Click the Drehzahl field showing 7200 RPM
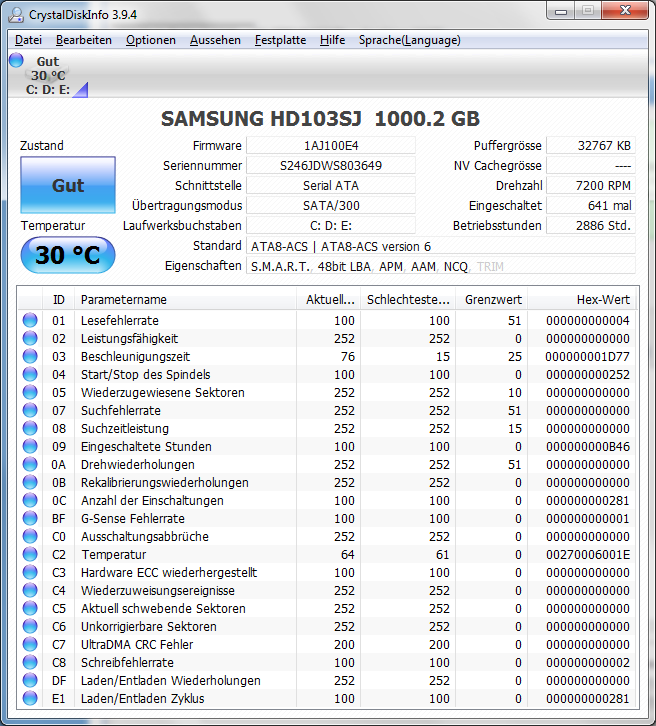 click(591, 186)
